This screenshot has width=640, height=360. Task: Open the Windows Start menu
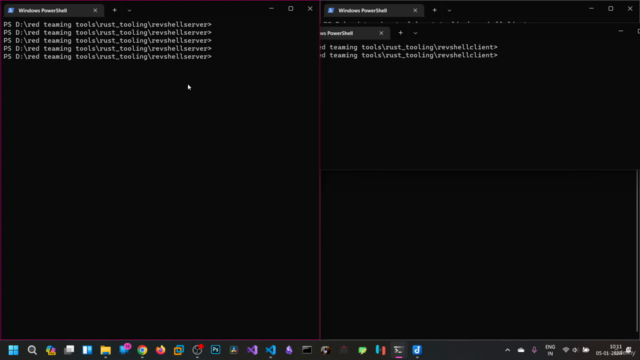13,350
